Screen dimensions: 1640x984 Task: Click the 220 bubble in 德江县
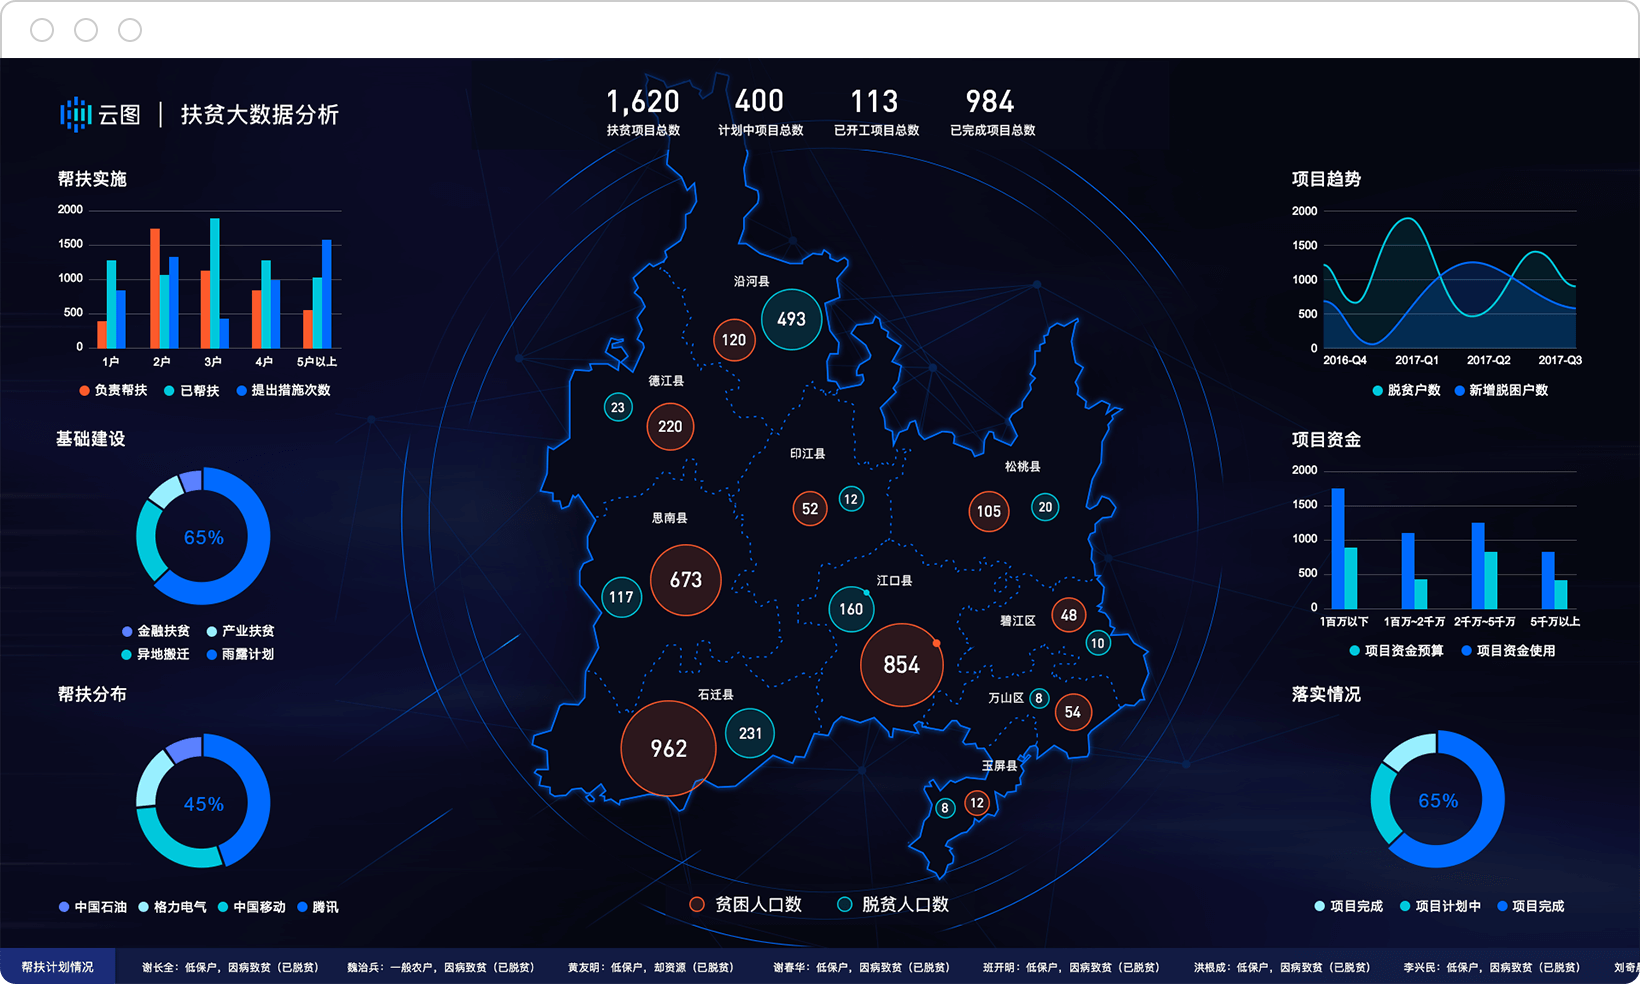coord(670,427)
